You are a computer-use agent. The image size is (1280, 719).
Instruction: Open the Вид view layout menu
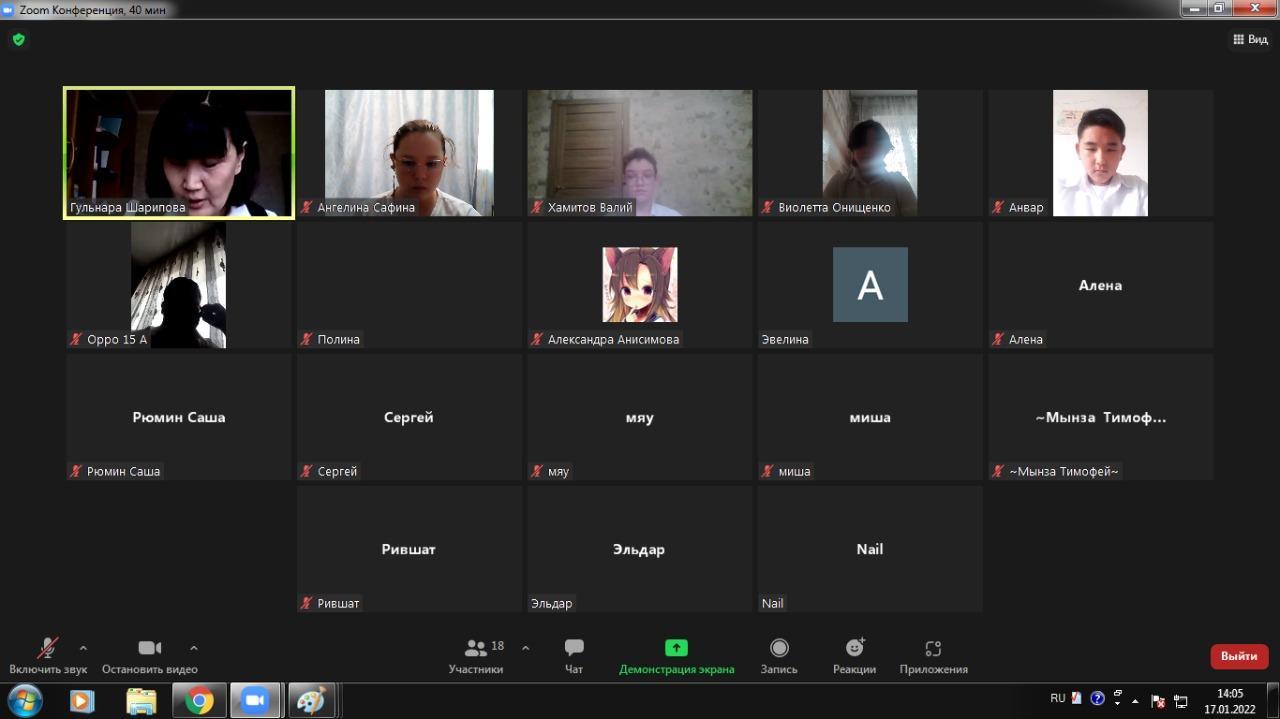(x=1250, y=40)
